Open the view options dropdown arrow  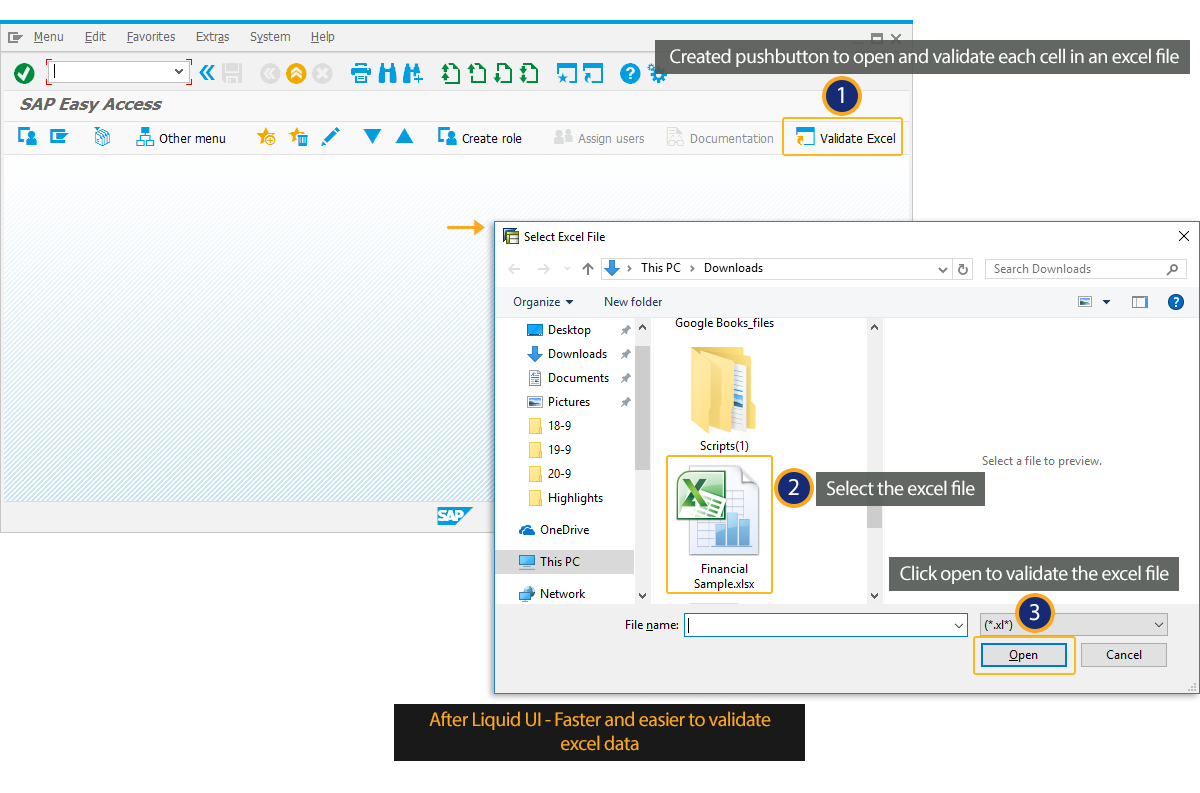click(x=1107, y=302)
